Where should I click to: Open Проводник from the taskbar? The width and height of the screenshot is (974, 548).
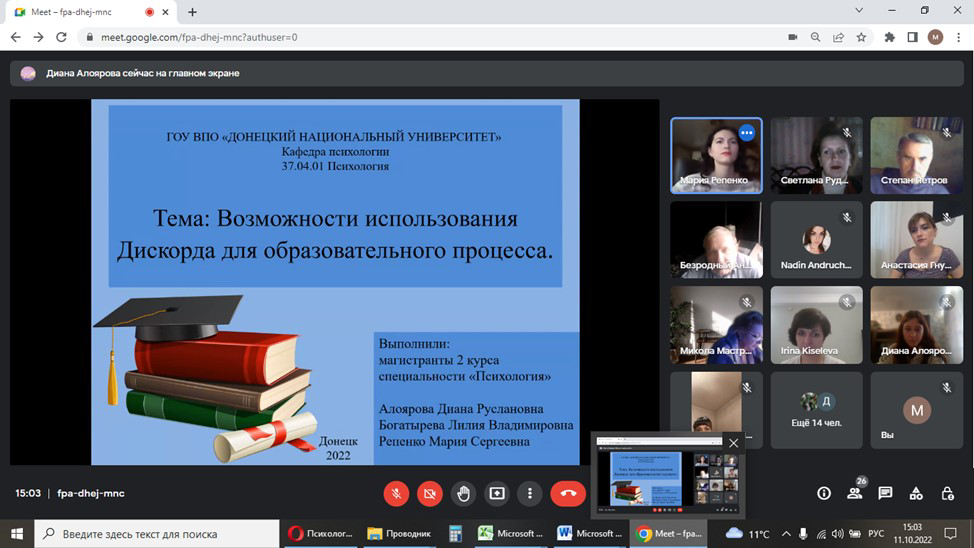[399, 534]
